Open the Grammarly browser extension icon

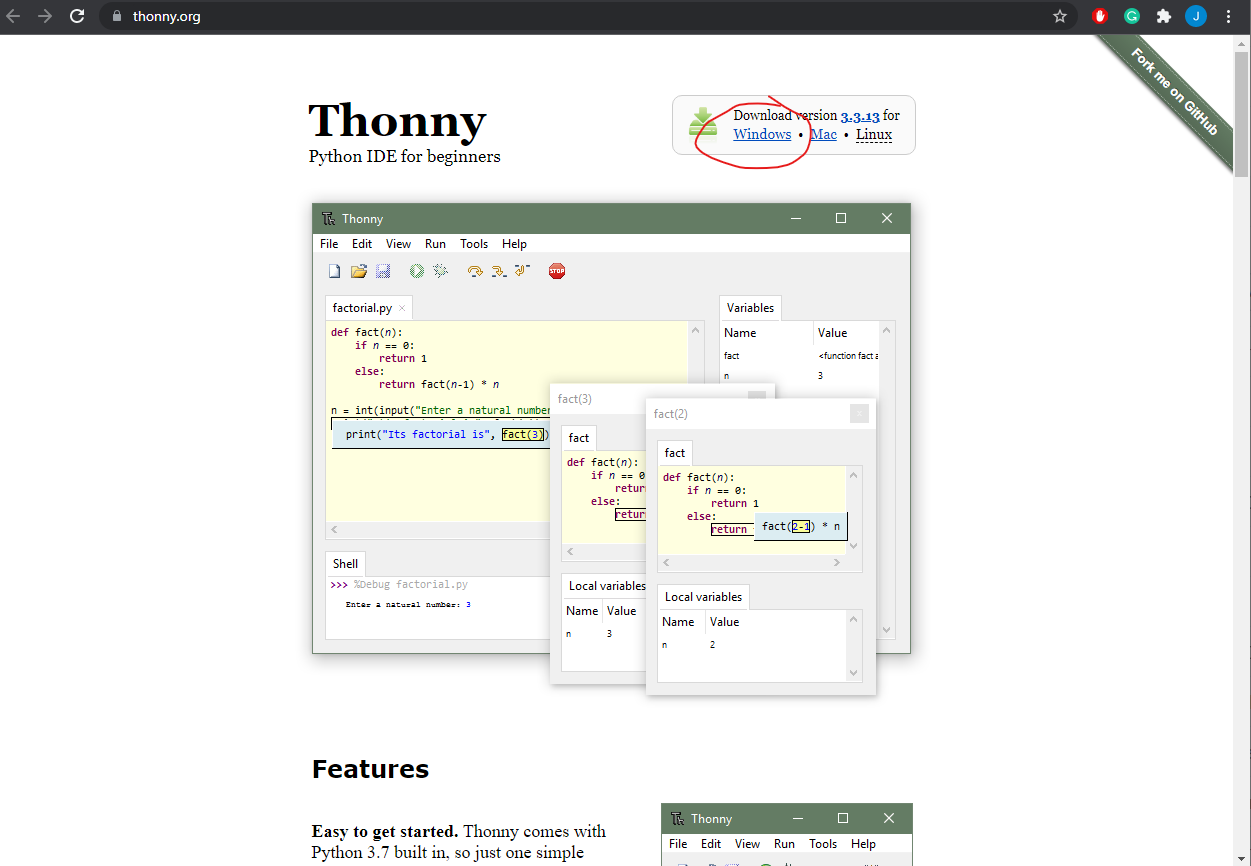pyautogui.click(x=1131, y=16)
